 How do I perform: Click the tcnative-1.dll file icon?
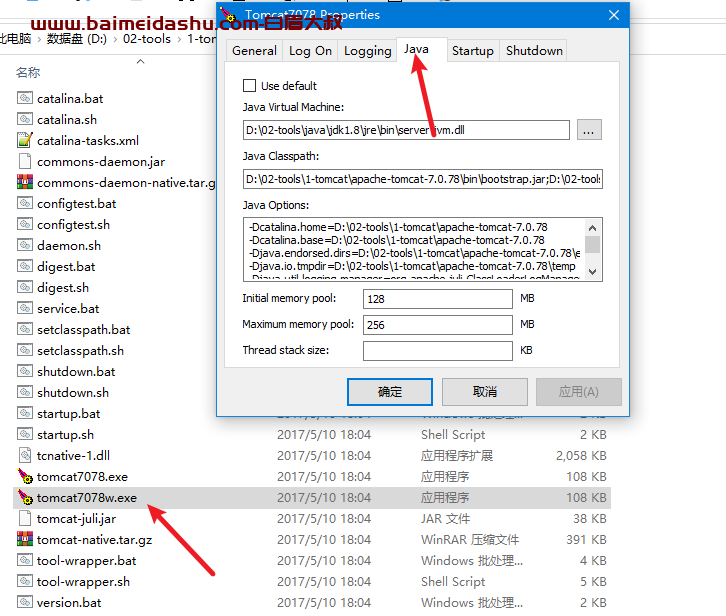click(25, 455)
